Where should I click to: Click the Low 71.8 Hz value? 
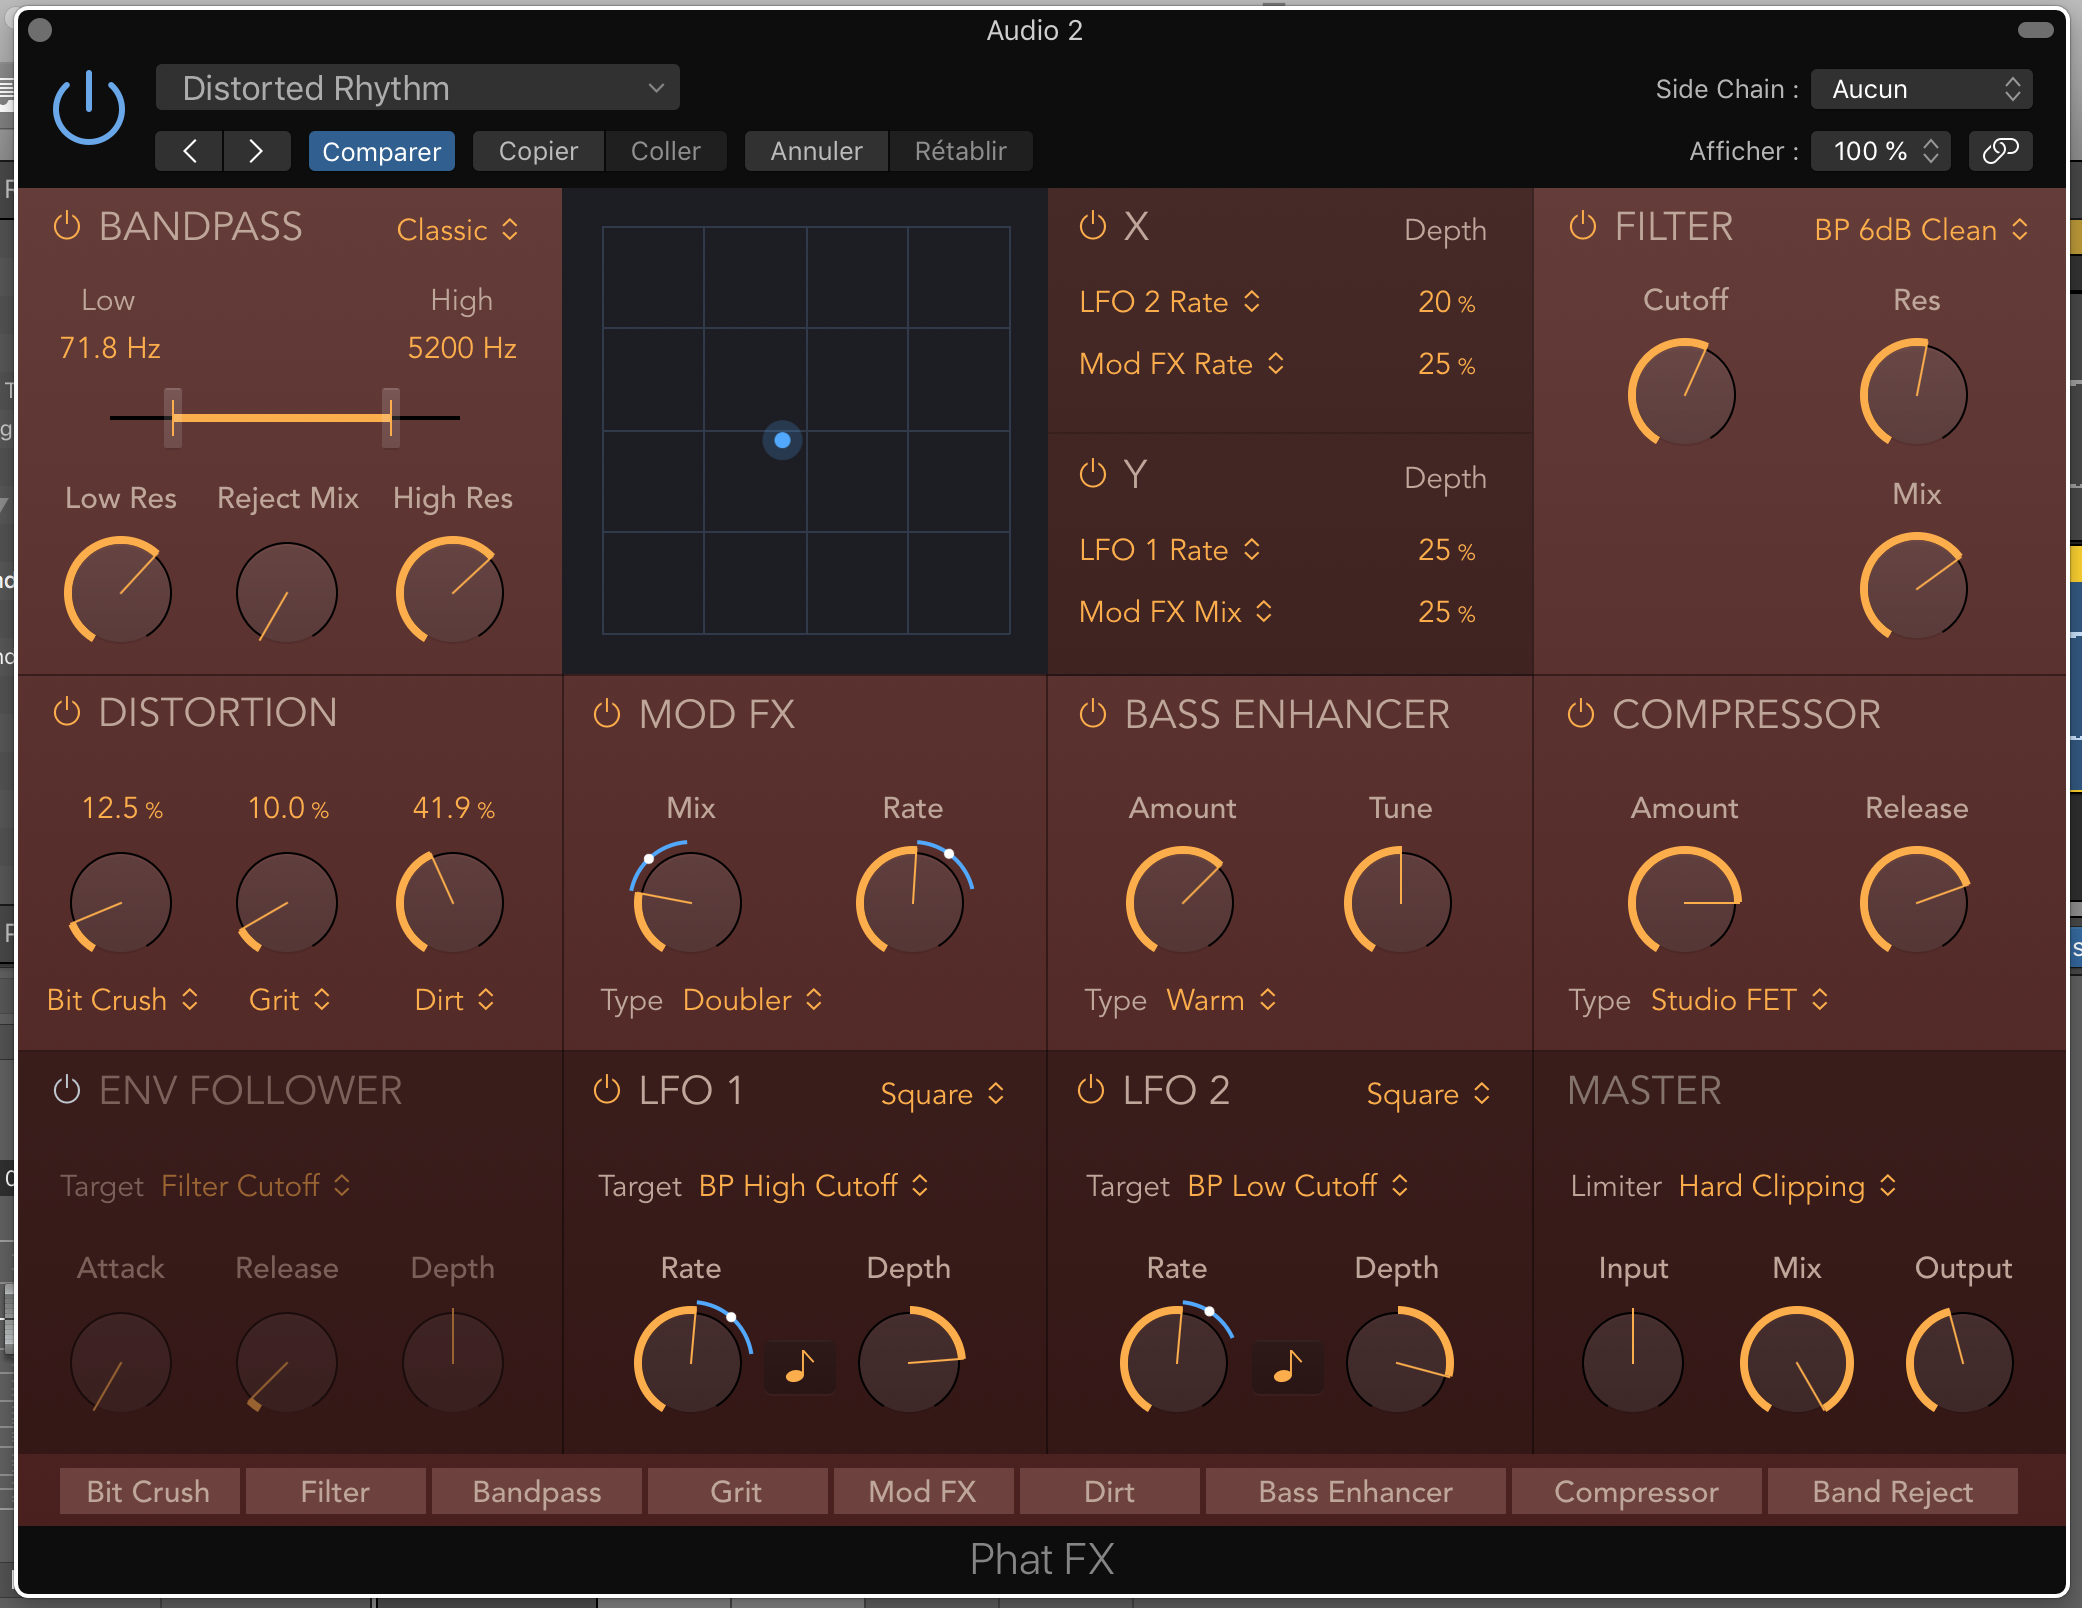click(110, 348)
